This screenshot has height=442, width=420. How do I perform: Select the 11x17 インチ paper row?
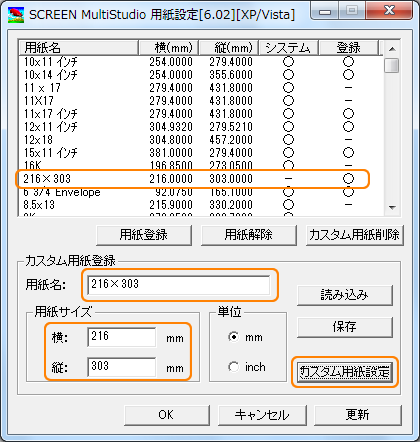coord(200,114)
